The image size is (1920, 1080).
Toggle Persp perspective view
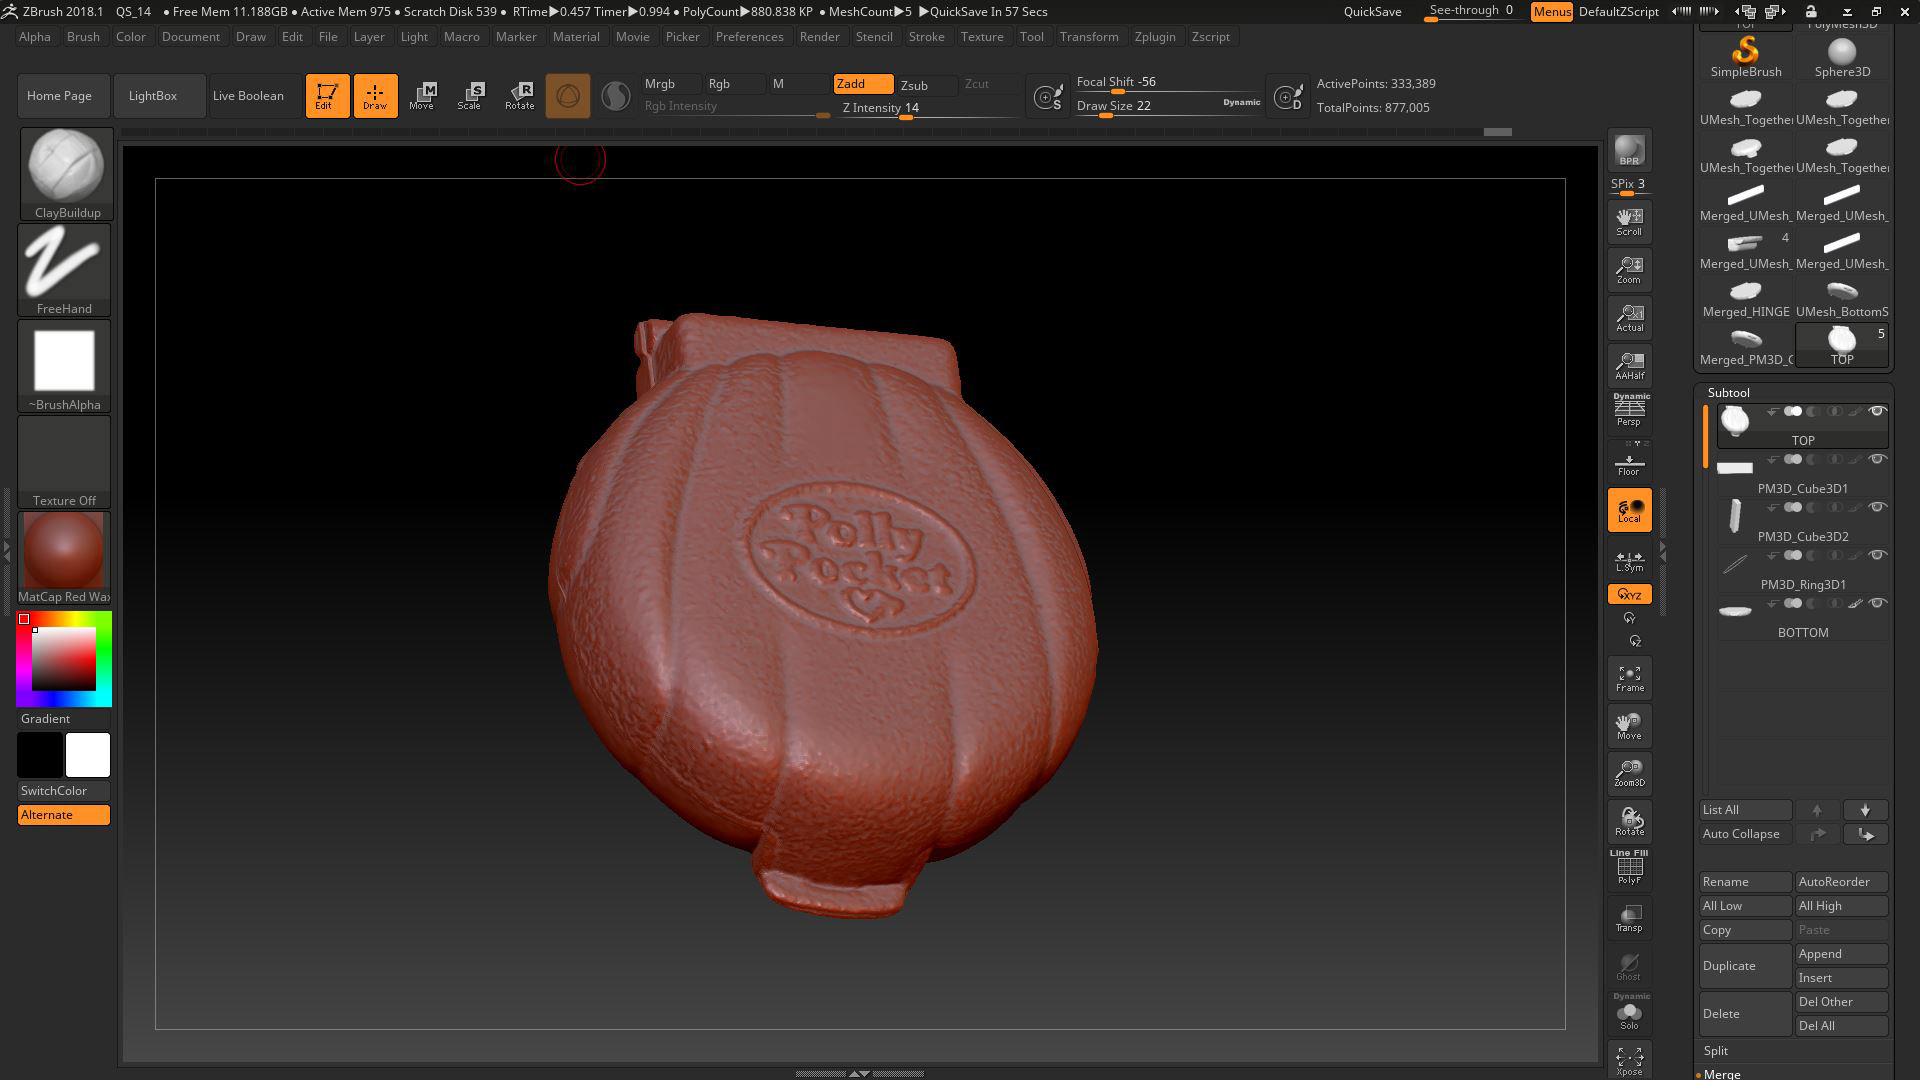point(1629,411)
